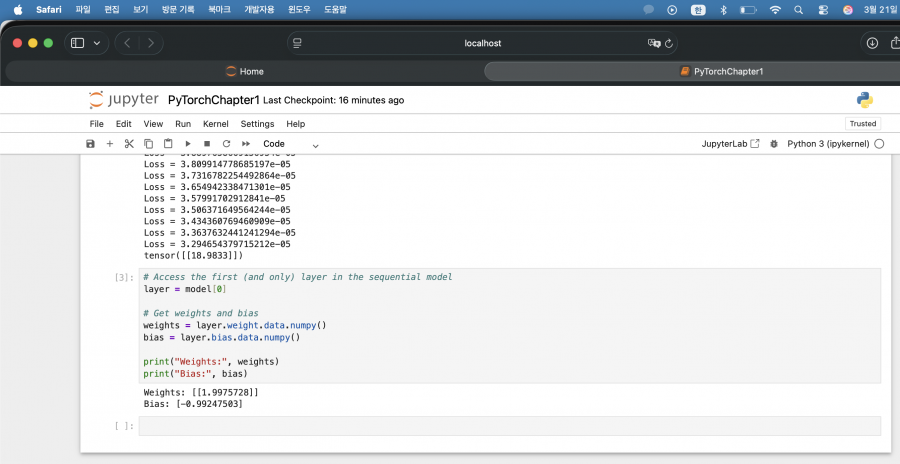The width and height of the screenshot is (900, 464).
Task: Open the Kernel menu
Action: point(215,124)
